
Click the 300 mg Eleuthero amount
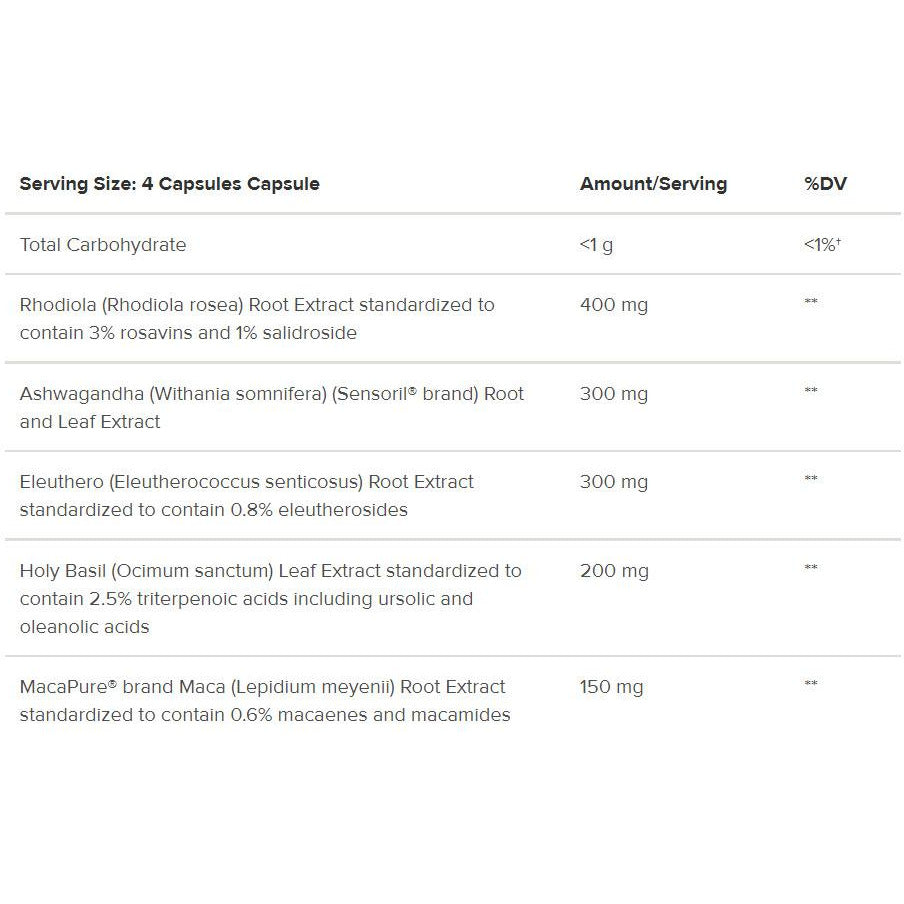pyautogui.click(x=614, y=482)
